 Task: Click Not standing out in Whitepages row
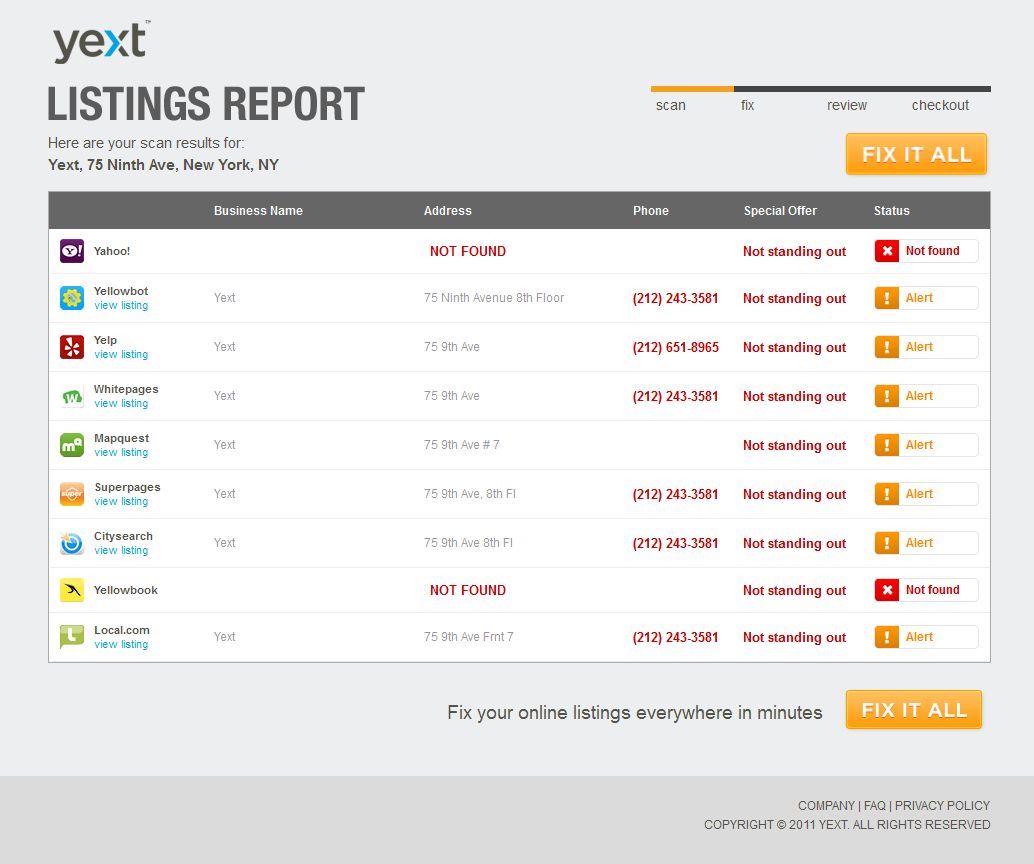795,396
